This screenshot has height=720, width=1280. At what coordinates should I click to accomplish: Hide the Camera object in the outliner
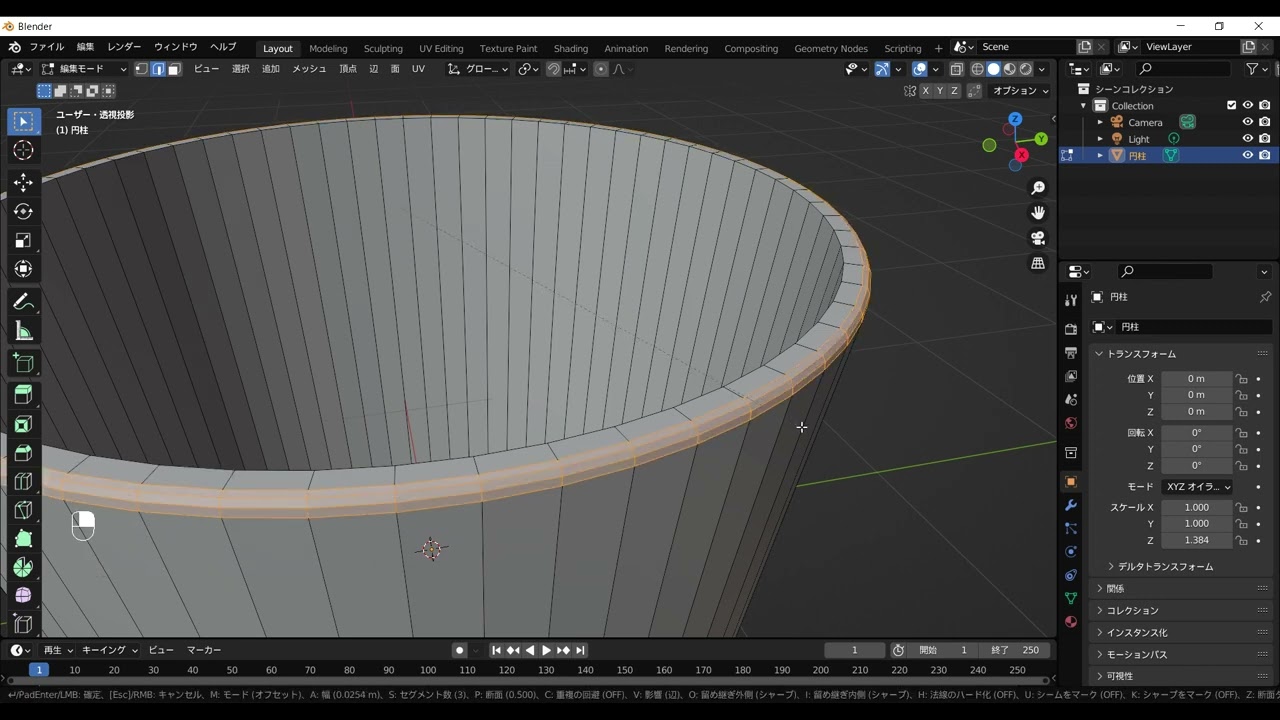point(1248,122)
